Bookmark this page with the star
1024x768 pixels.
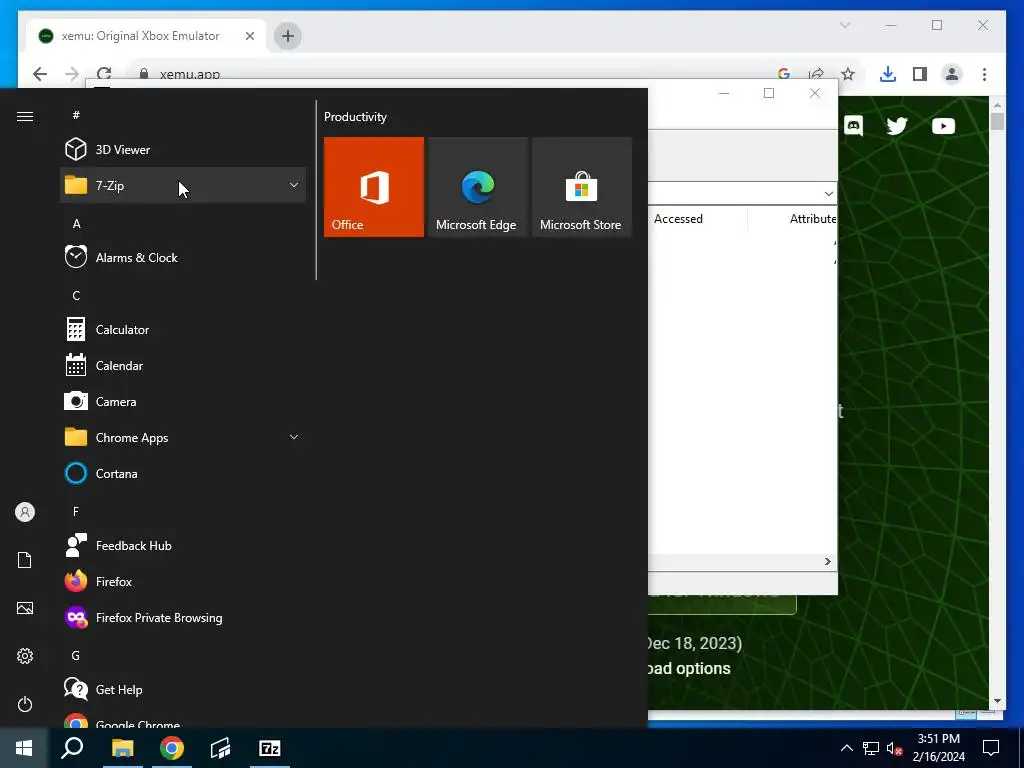coord(848,74)
